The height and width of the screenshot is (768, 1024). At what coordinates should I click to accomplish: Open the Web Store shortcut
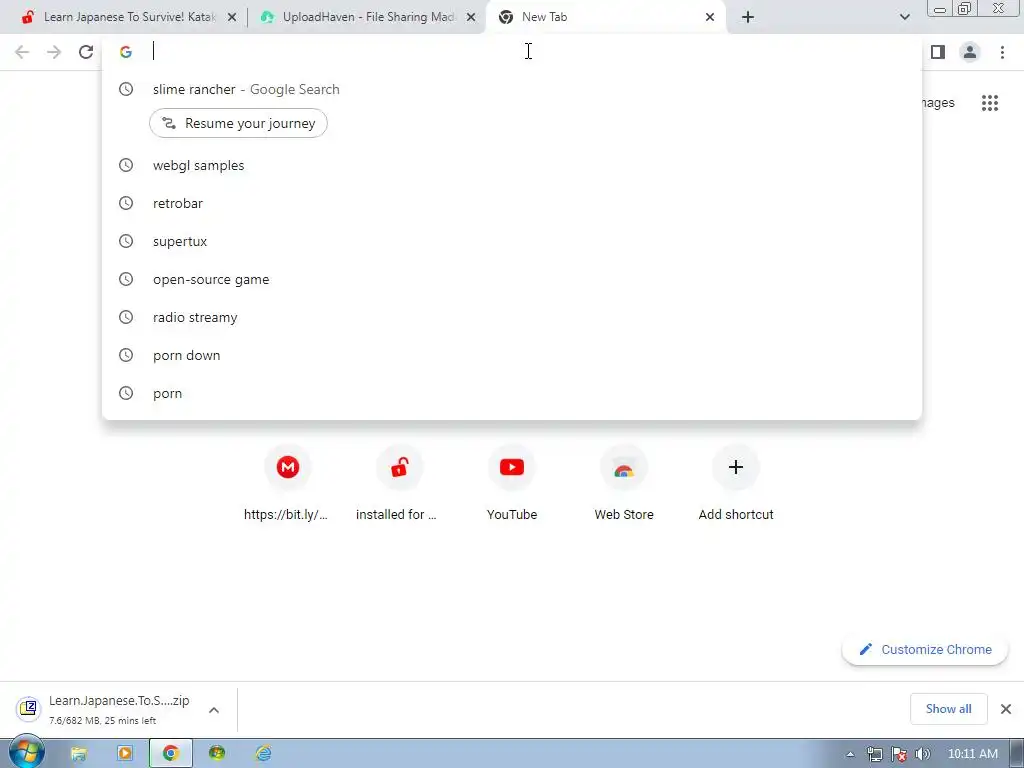click(x=624, y=483)
